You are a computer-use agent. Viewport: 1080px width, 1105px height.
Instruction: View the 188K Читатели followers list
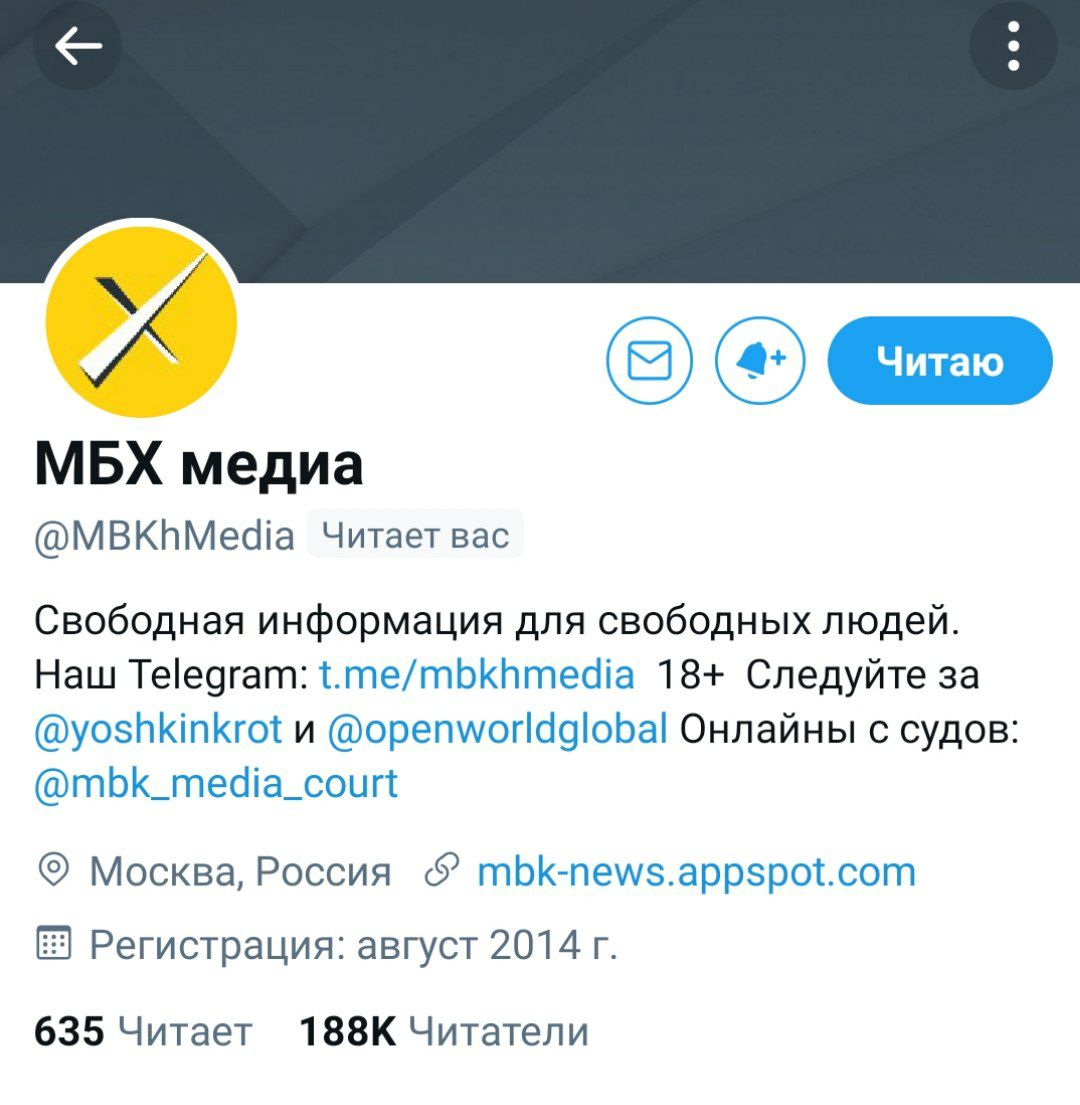coord(444,1032)
